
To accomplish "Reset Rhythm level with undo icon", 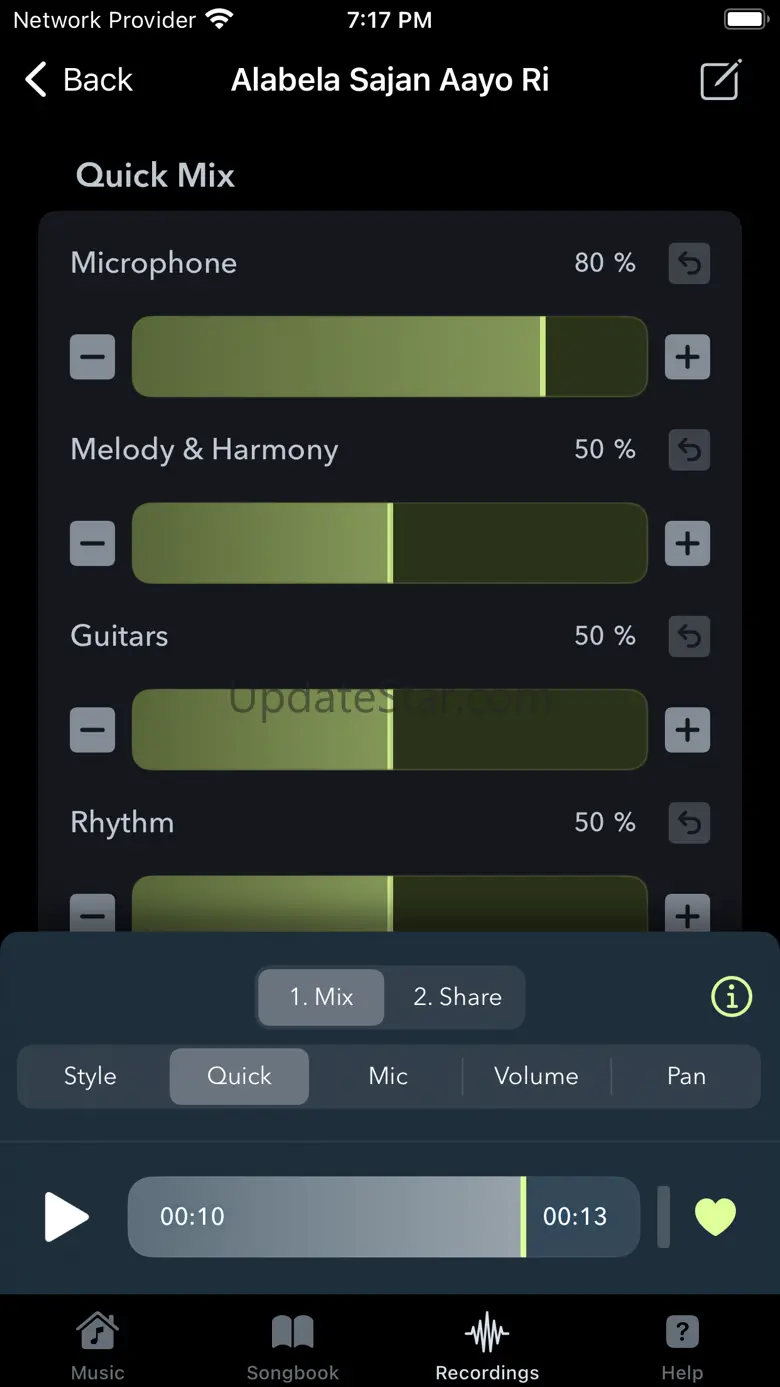I will pyautogui.click(x=689, y=823).
